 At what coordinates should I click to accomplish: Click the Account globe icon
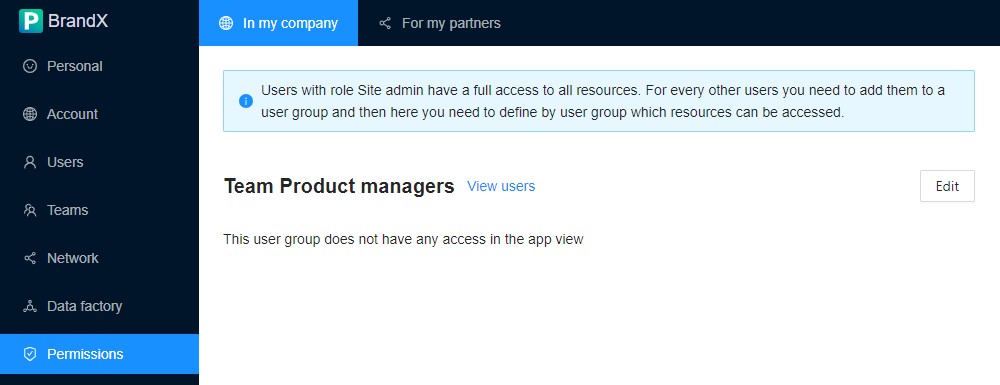pyautogui.click(x=30, y=114)
